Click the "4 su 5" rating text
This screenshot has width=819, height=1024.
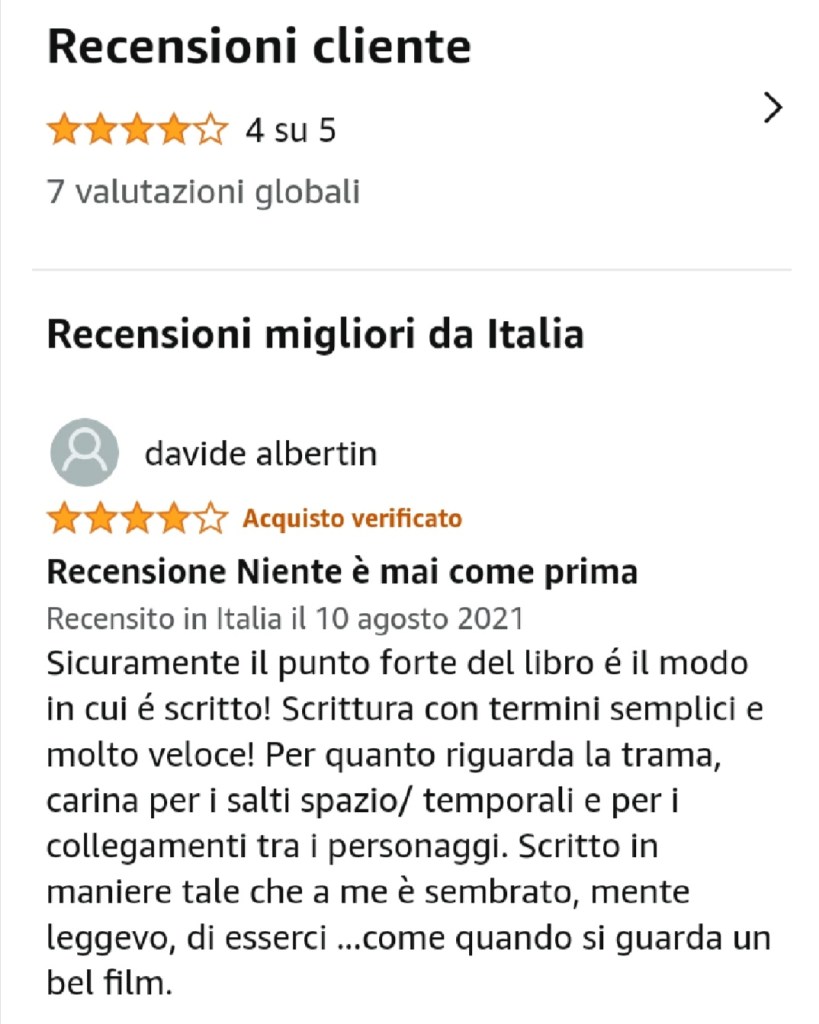[291, 130]
